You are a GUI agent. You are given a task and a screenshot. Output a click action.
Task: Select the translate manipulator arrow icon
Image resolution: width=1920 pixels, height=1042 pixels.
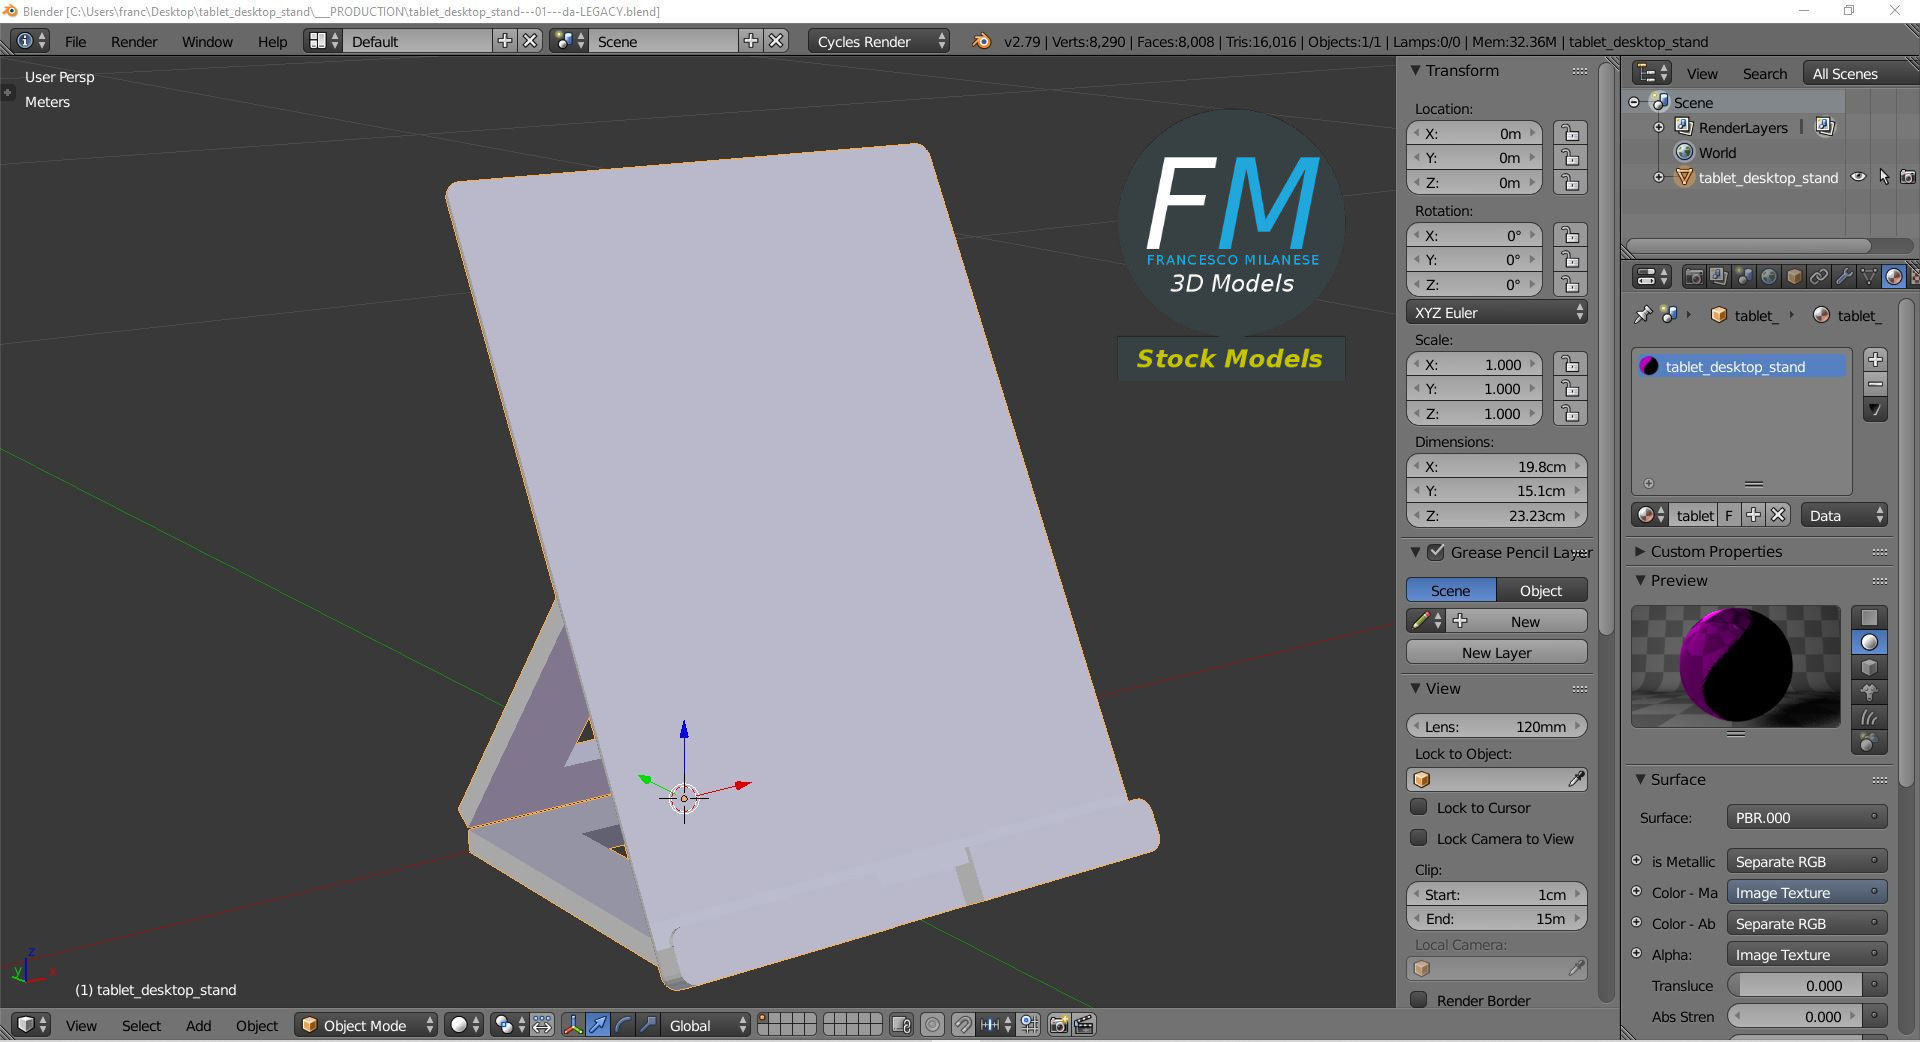(598, 1025)
